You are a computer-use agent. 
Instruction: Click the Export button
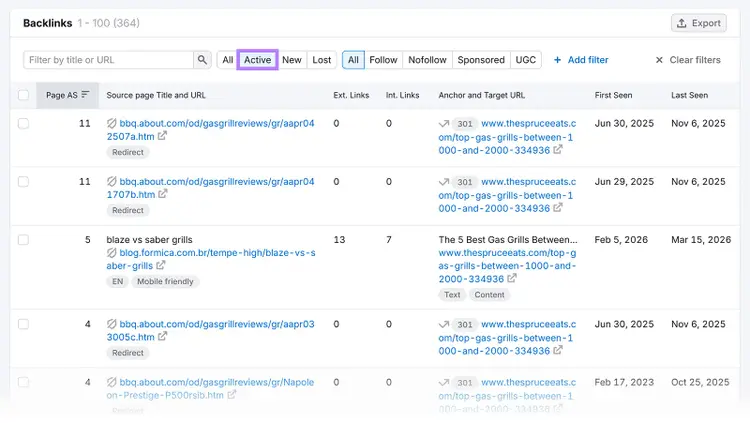[699, 23]
